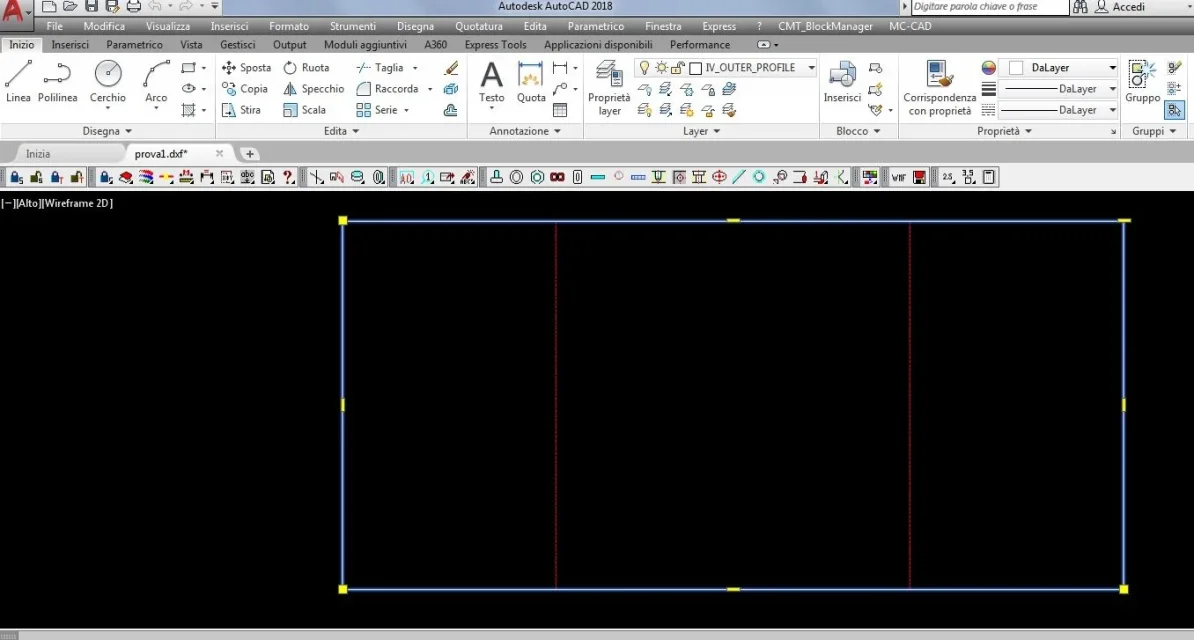Open the CMT_BlockManager menu
The height and width of the screenshot is (640, 1194).
825,26
